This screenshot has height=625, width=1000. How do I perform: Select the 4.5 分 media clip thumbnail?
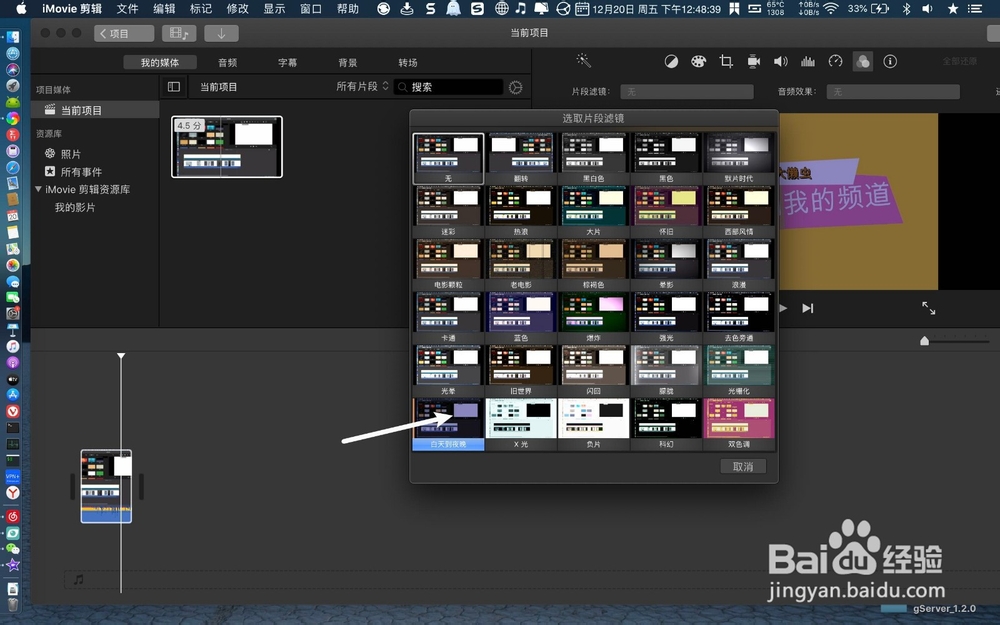coord(227,147)
